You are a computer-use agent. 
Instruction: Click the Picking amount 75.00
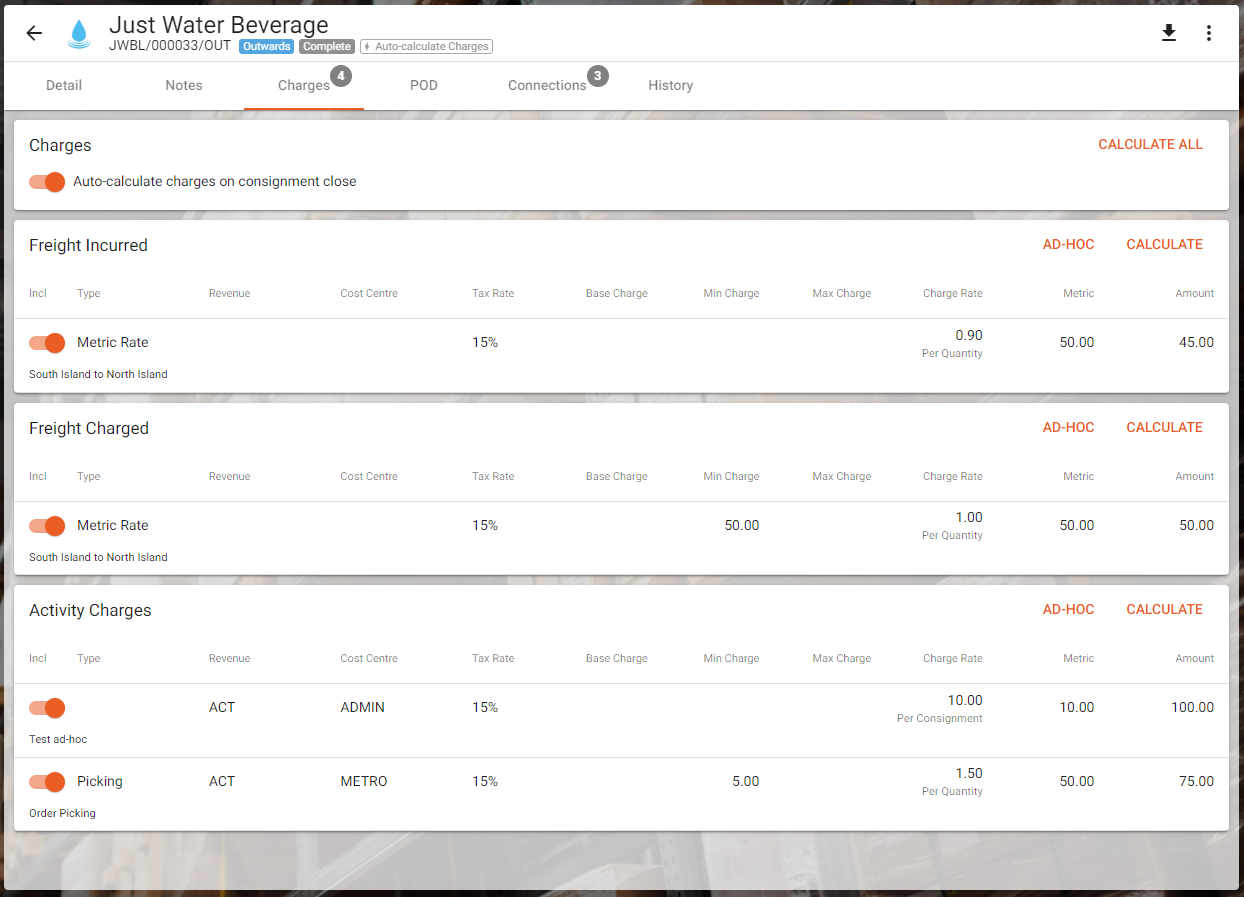pyautogui.click(x=1196, y=781)
